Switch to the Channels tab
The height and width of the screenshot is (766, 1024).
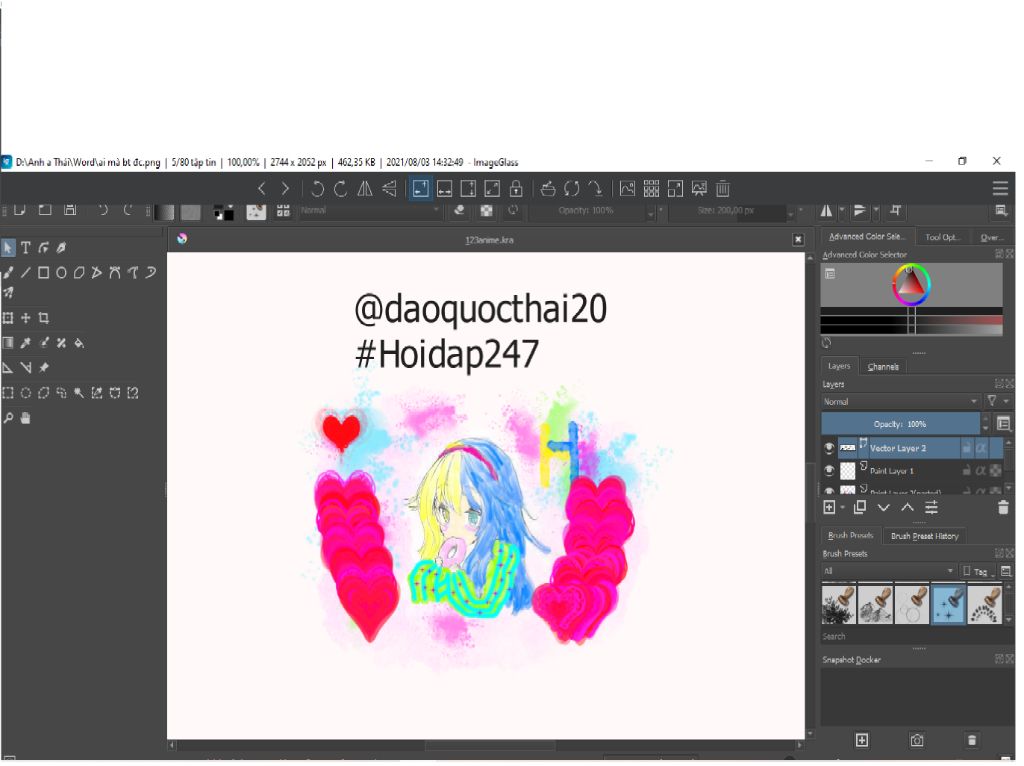884,368
